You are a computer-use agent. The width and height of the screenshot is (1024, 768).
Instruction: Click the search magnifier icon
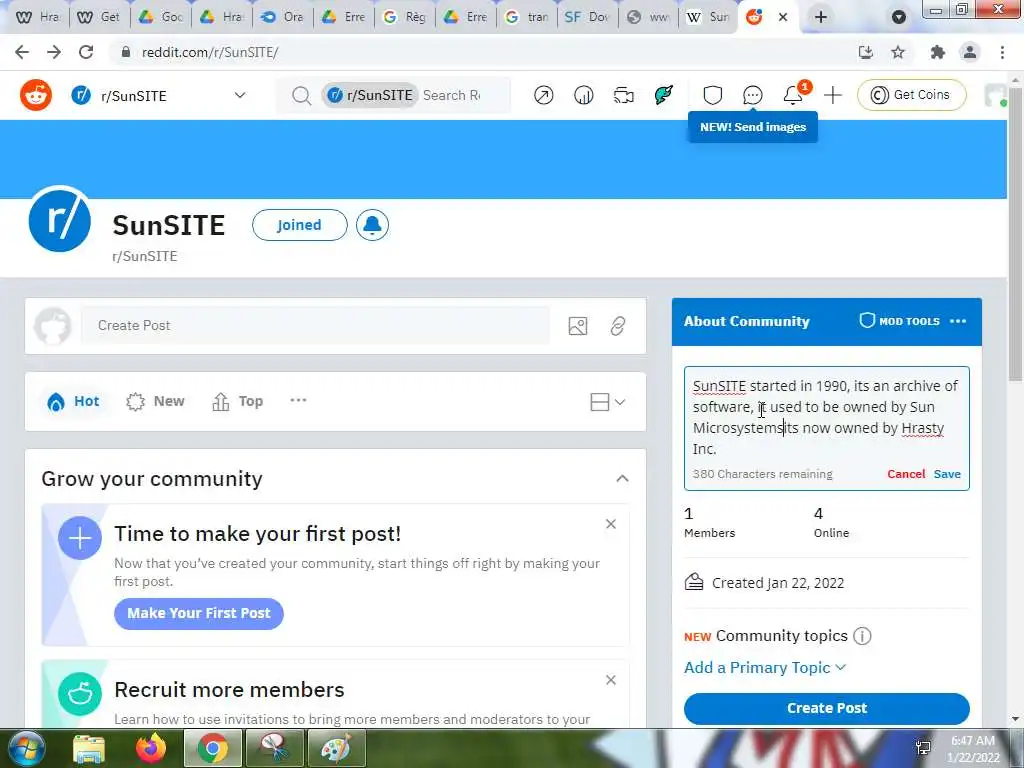tap(301, 95)
